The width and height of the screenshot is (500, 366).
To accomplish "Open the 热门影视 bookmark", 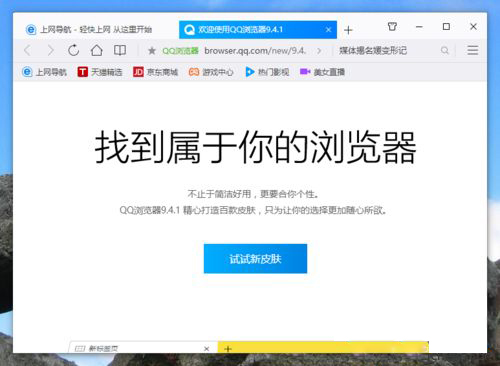I will point(267,72).
